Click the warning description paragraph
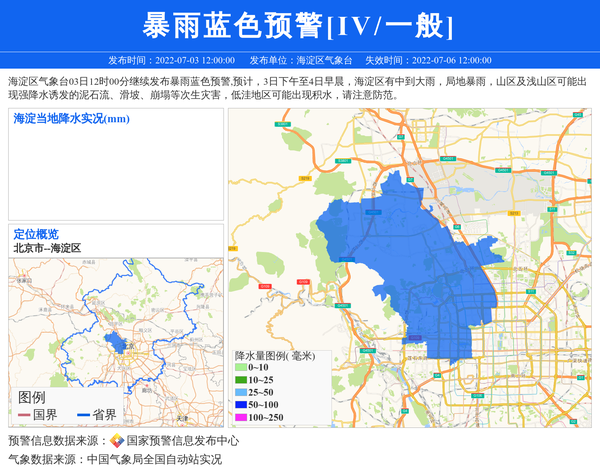 tap(297, 88)
